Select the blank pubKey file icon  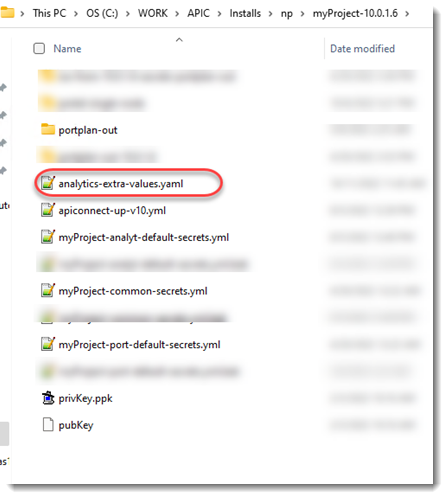click(48, 425)
